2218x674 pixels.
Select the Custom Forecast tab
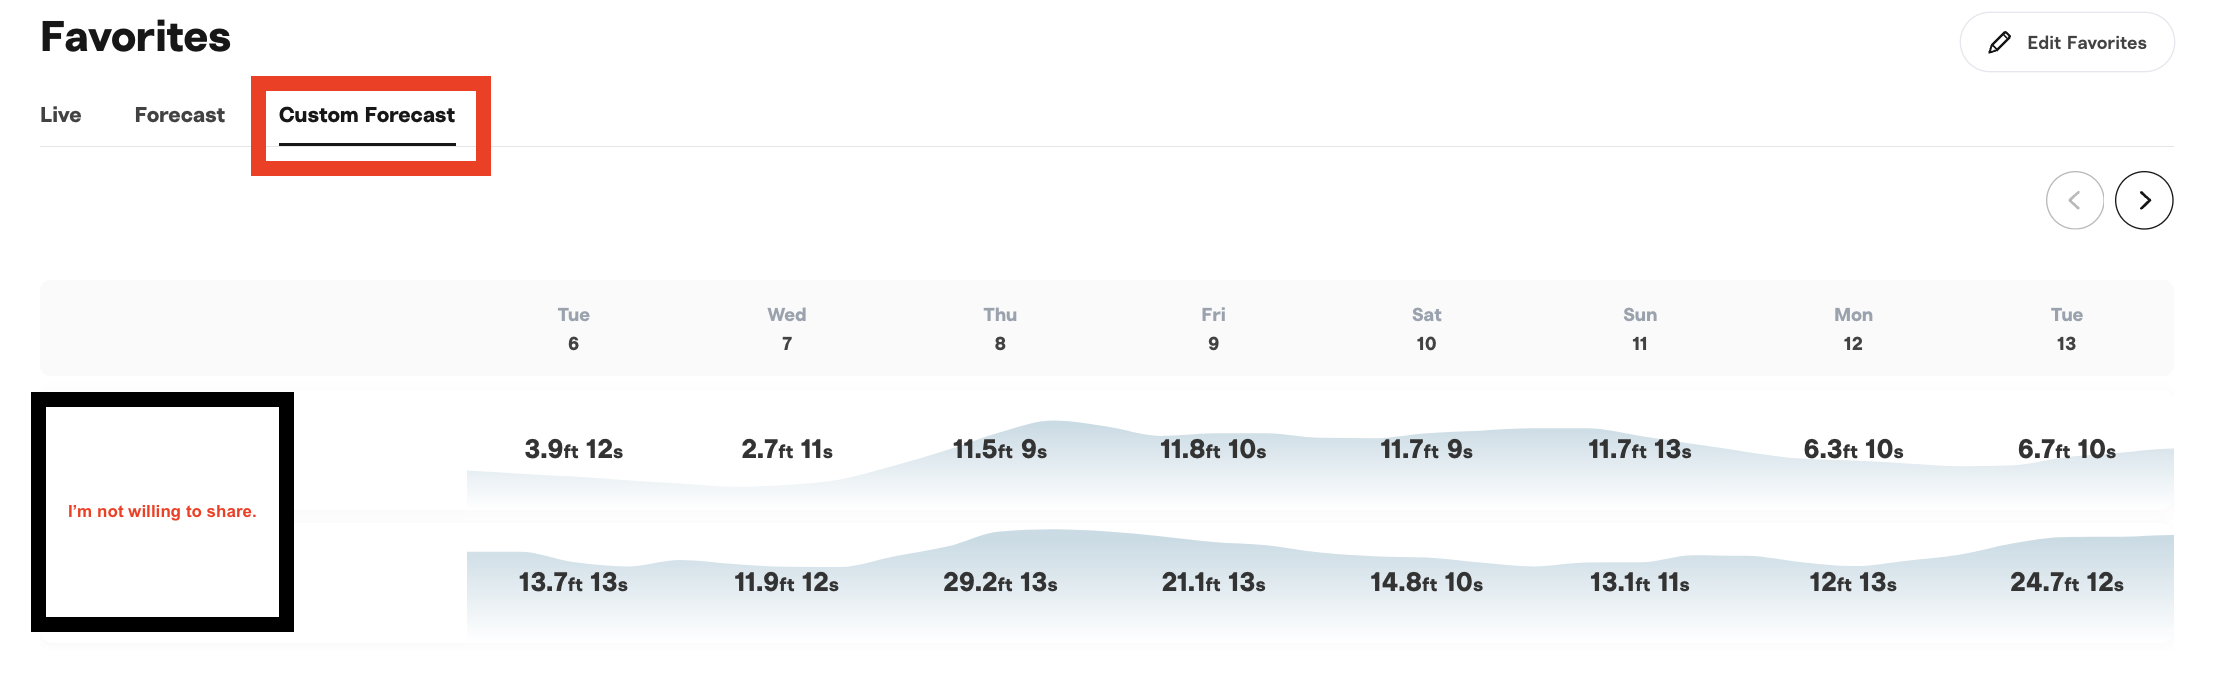(367, 115)
